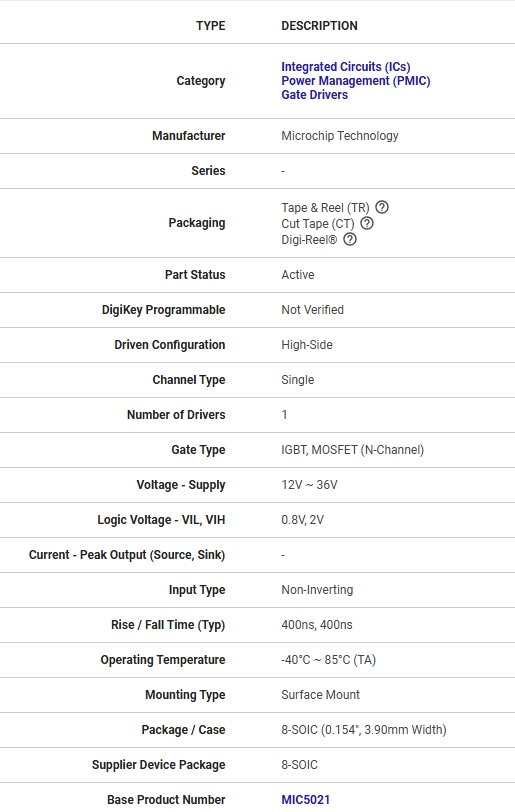Viewport: 515px width, 812px height.
Task: Click the question mark icon beside Digi-Reel®
Action: click(x=350, y=239)
